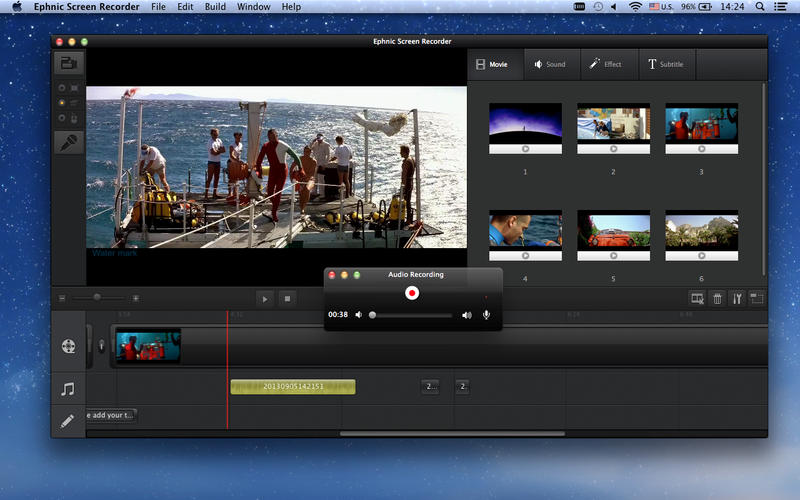This screenshot has width=800, height=500.
Task: Click the microphone audio recording icon
Action: point(69,142)
